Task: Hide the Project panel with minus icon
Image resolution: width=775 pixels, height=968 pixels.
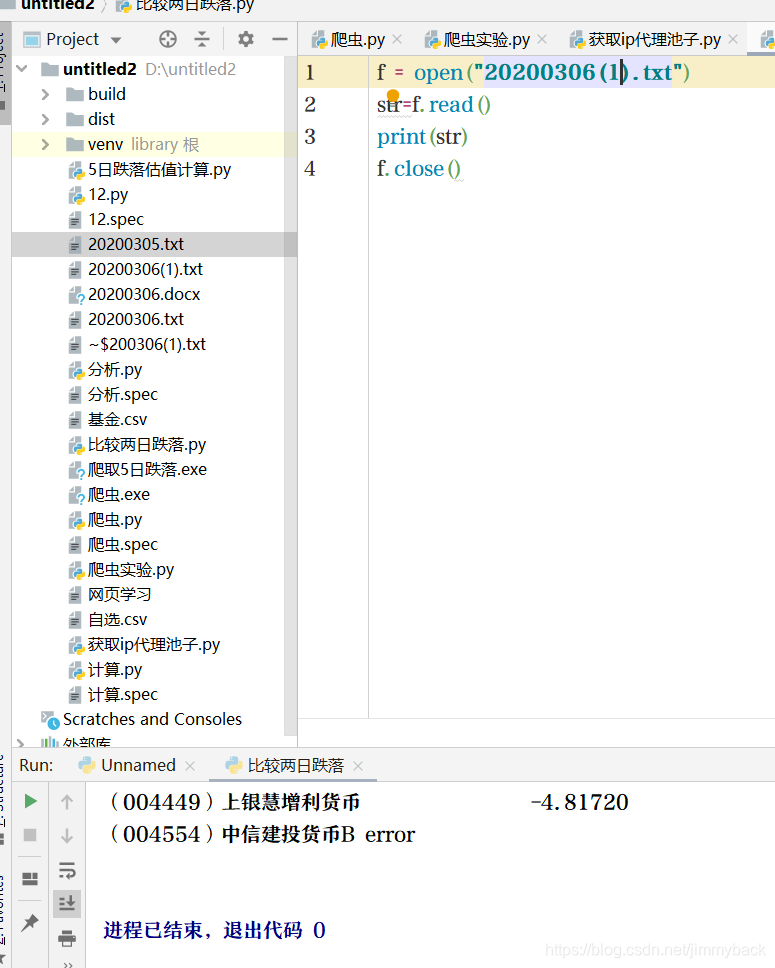Action: (x=280, y=40)
